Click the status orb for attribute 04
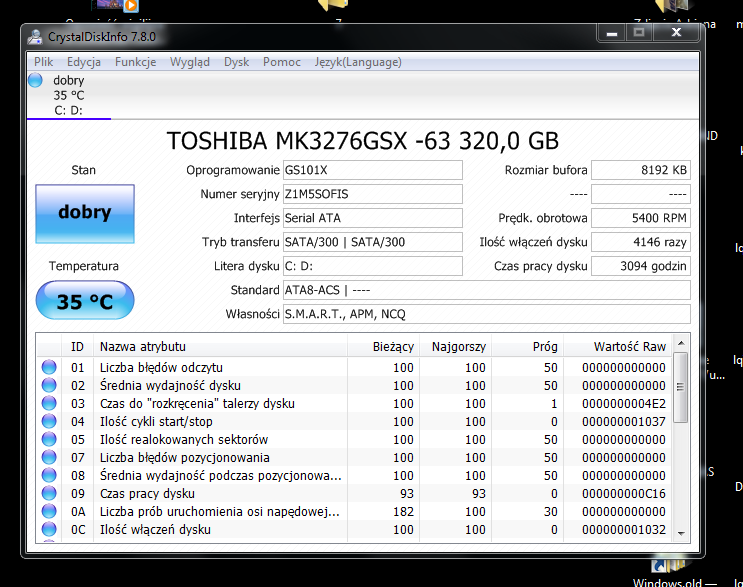Screen dimensions: 743x587 49,421
